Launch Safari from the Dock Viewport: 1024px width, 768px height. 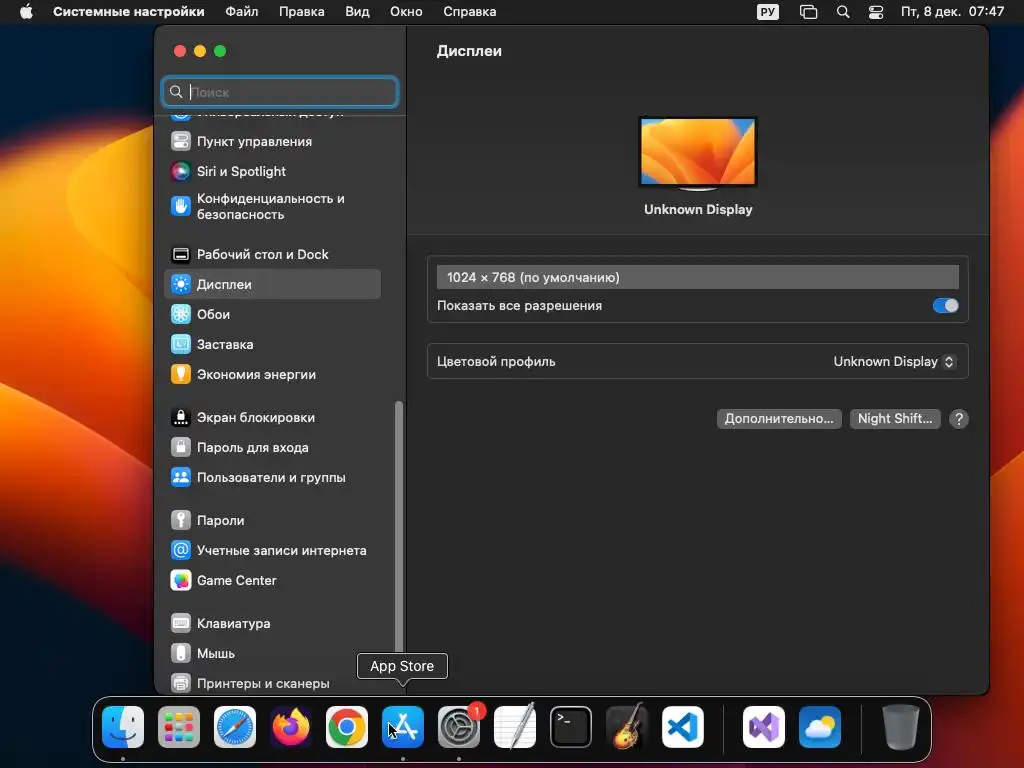235,727
